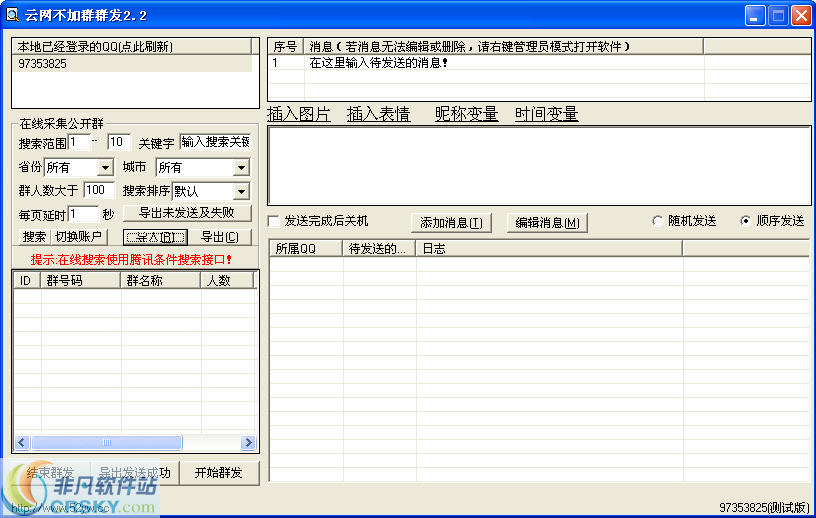Click the 群号码 column header
The image size is (816, 518).
pos(81,281)
